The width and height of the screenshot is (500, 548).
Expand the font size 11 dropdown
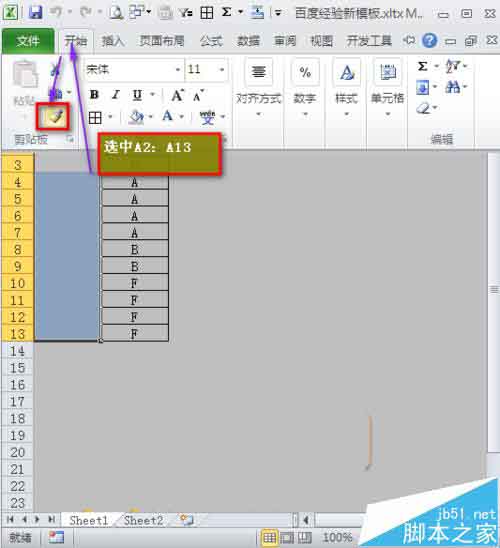pos(222,70)
